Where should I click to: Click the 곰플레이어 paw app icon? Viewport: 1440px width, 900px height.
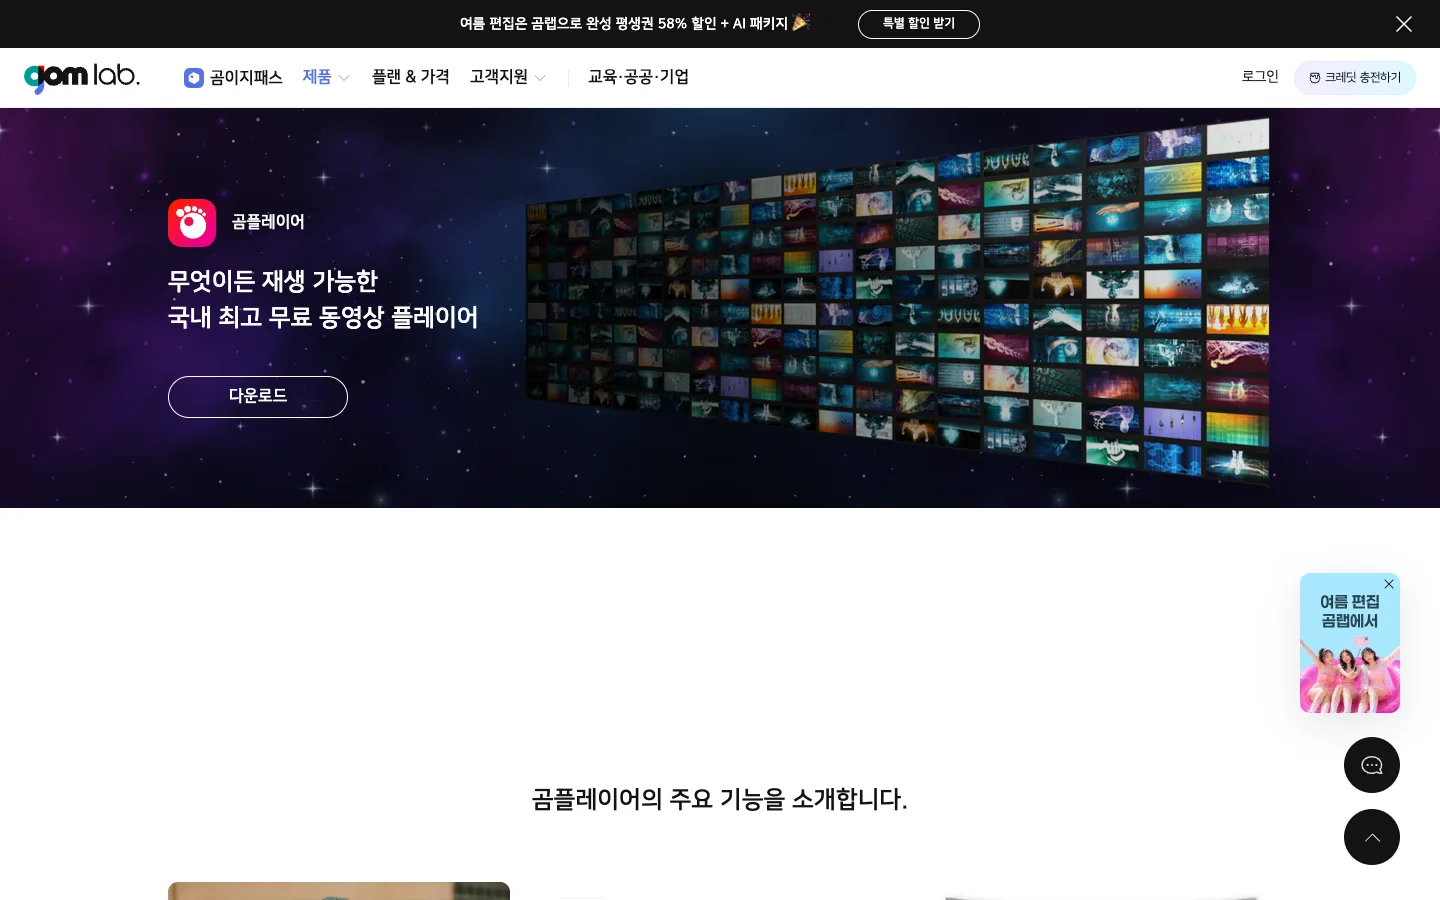click(x=192, y=223)
